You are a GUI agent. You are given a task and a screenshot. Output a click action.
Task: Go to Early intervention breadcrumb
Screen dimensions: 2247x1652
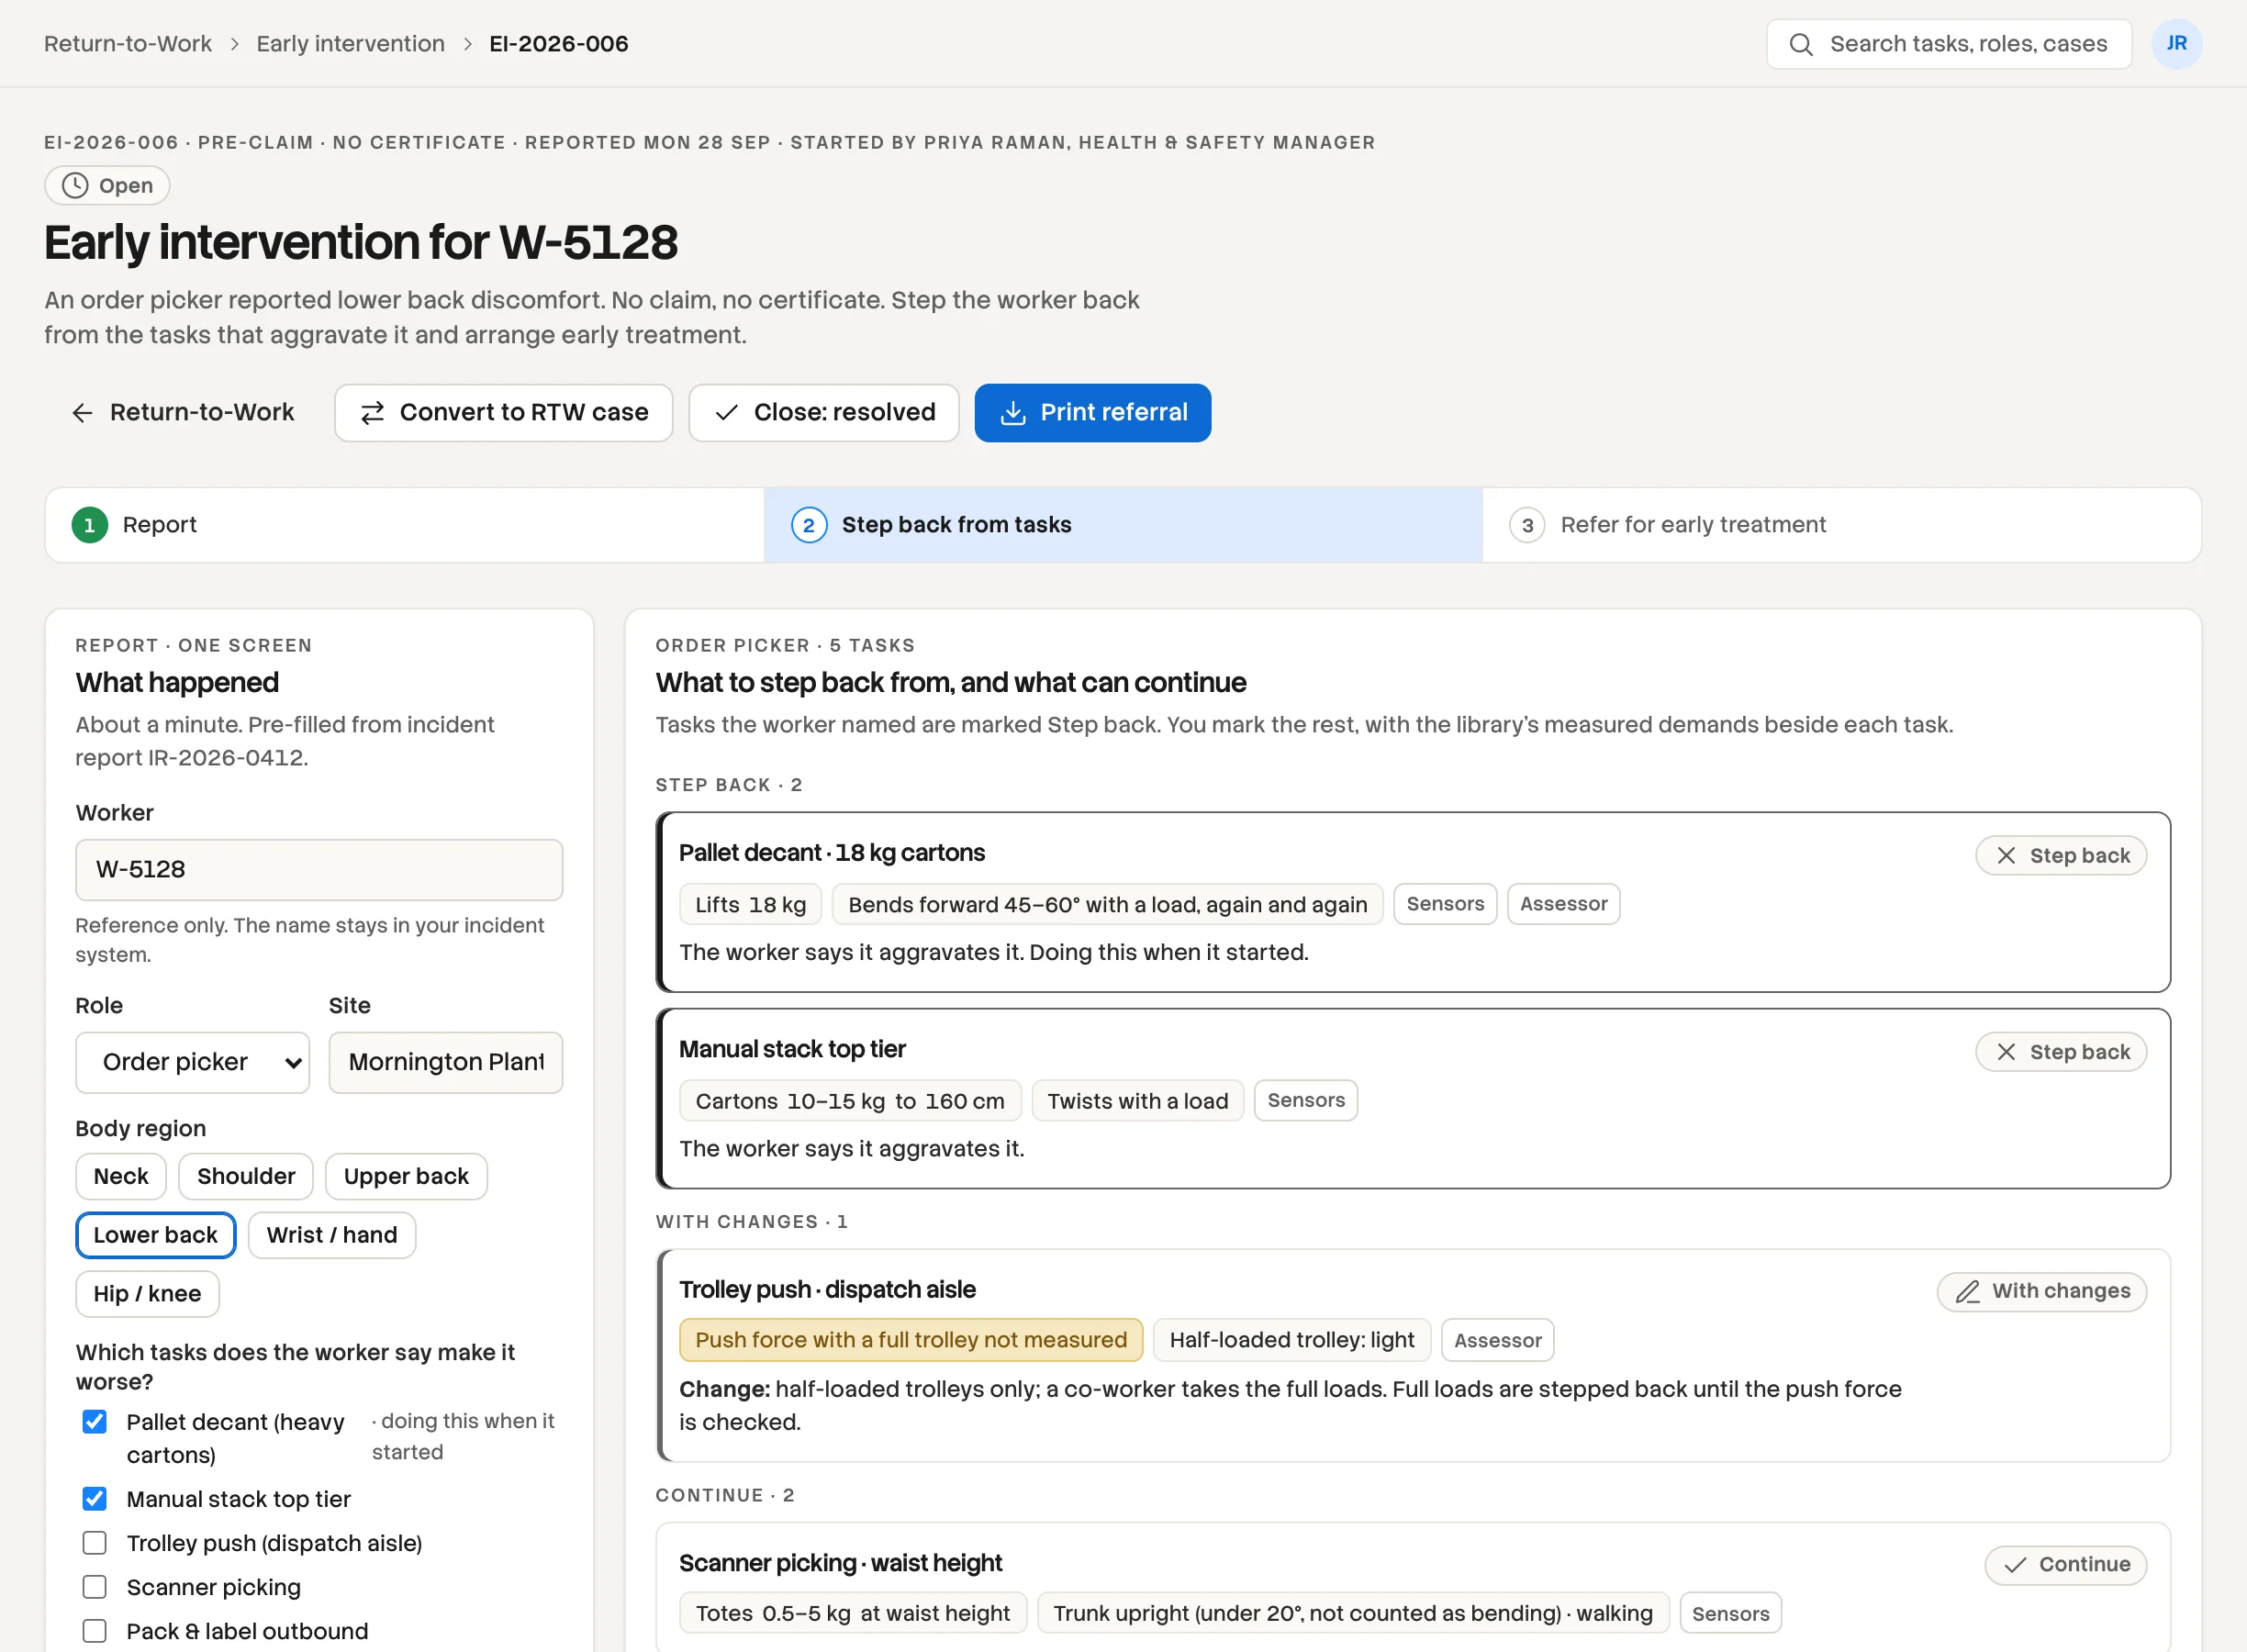(x=350, y=44)
